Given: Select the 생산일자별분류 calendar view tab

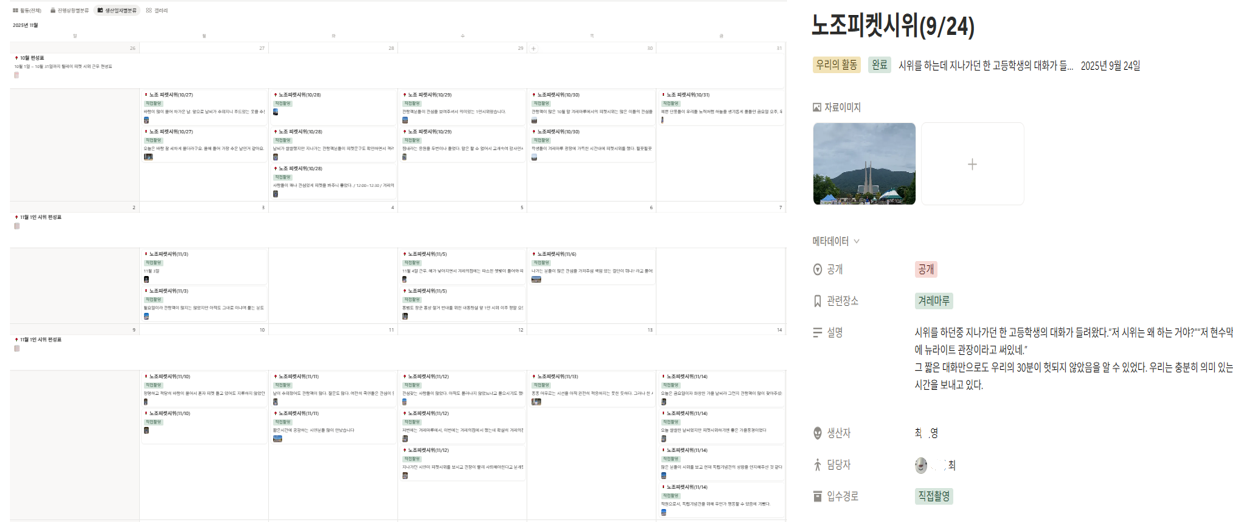Looking at the screenshot, I should point(117,10).
